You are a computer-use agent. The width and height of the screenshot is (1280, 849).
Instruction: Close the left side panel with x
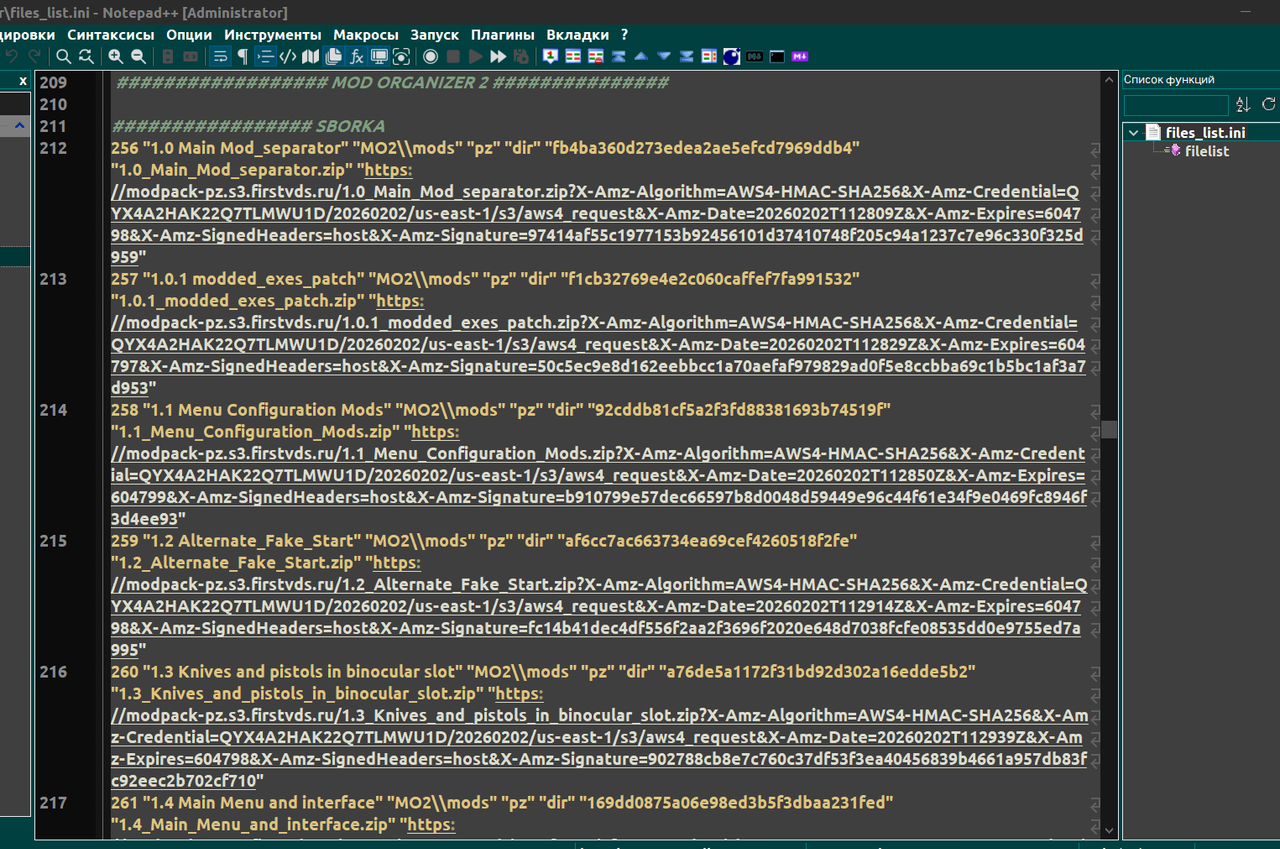(x=23, y=80)
